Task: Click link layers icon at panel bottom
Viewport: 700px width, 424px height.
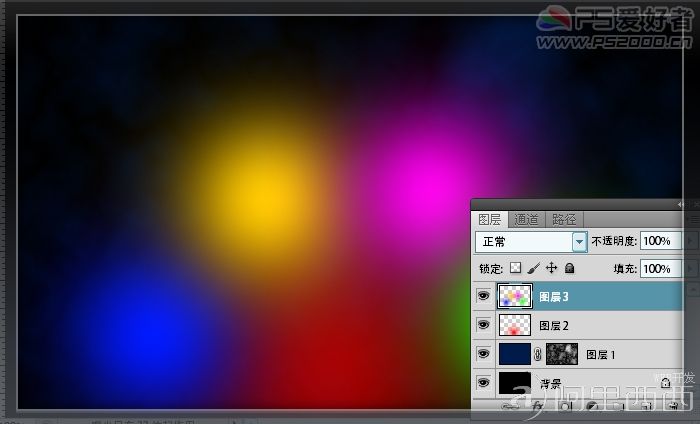Action: (x=509, y=407)
